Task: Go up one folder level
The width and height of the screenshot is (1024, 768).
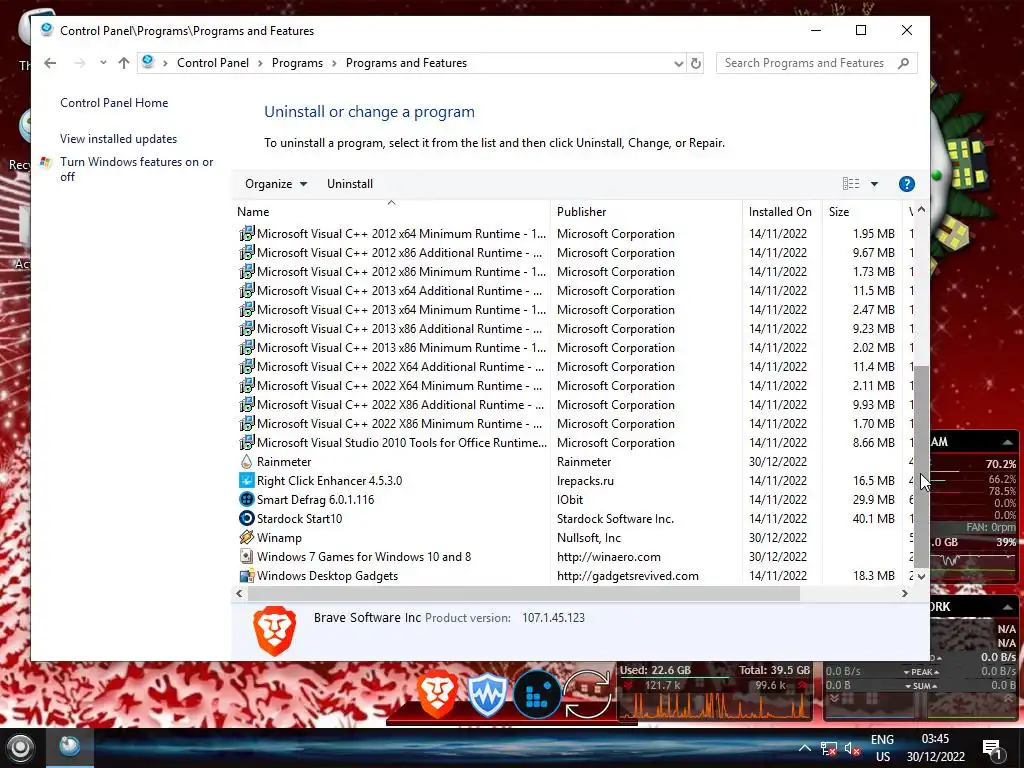Action: [123, 63]
